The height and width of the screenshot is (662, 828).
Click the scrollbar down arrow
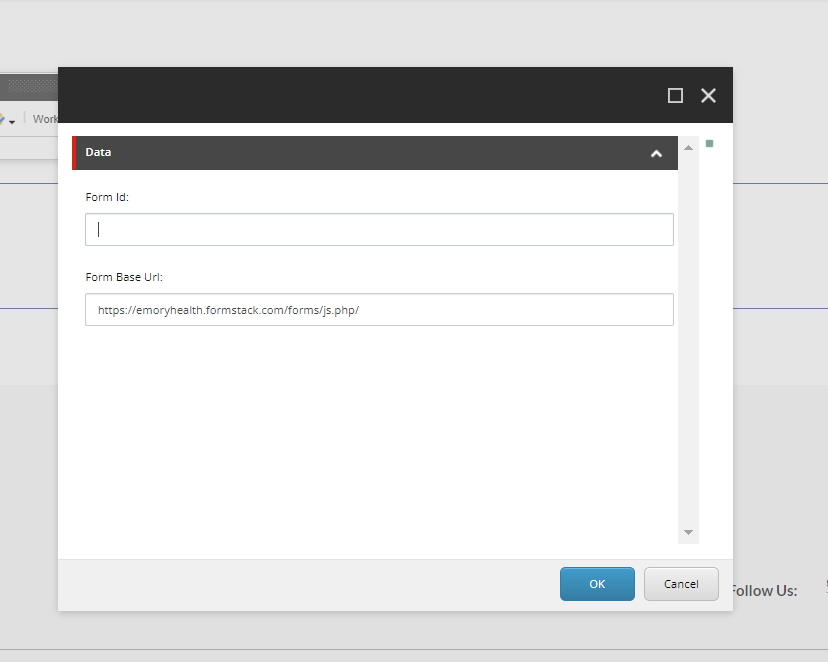688,532
